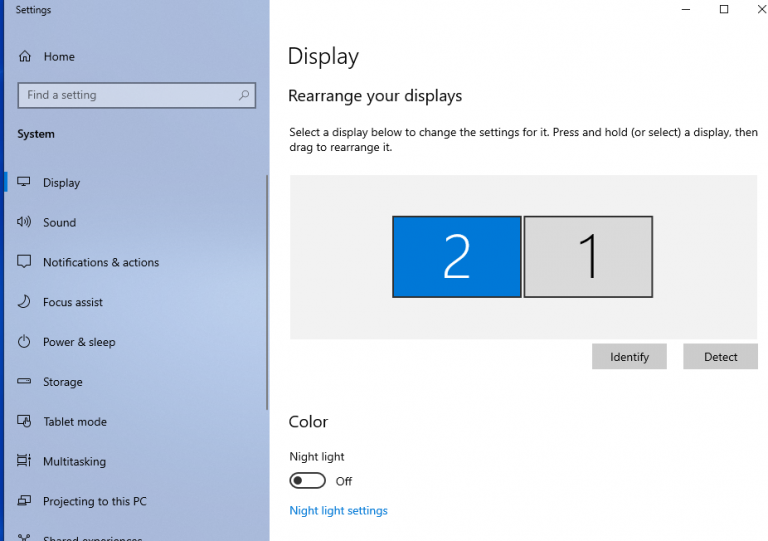Click the Focus assist moon icon
The image size is (768, 541).
pyautogui.click(x=24, y=302)
